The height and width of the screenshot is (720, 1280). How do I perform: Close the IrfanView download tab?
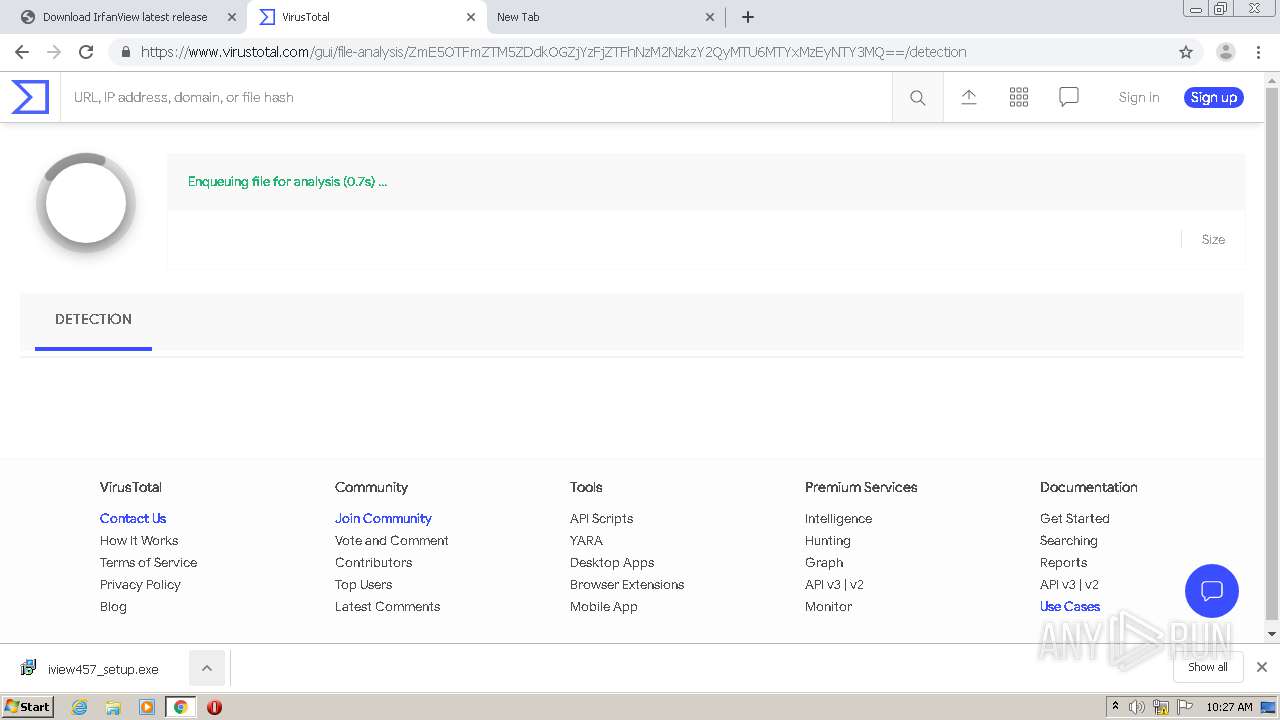(x=231, y=17)
